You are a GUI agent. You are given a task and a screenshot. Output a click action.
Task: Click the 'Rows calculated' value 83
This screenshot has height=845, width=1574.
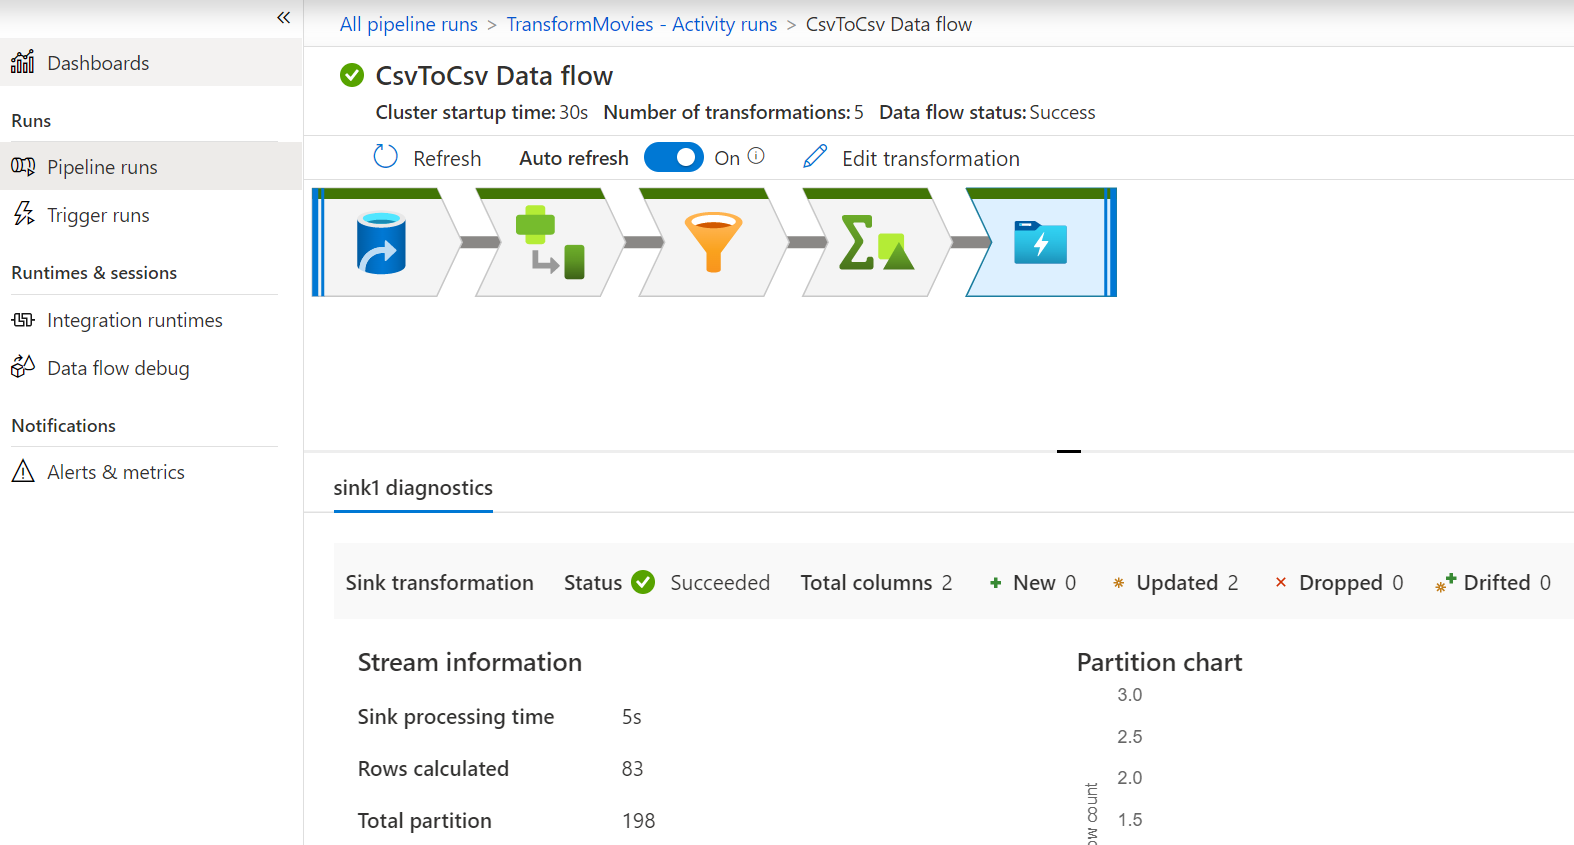(633, 769)
